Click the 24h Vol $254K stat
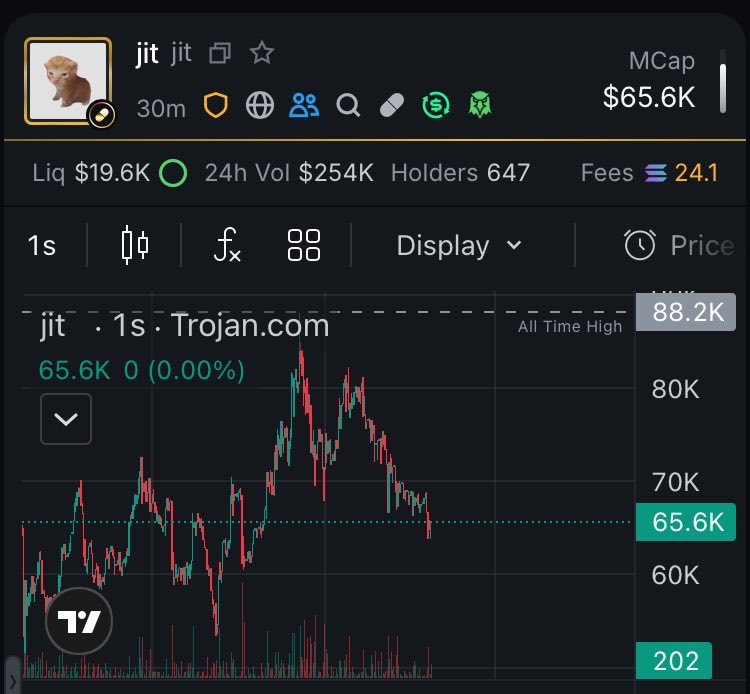The height and width of the screenshot is (694, 750). (289, 173)
